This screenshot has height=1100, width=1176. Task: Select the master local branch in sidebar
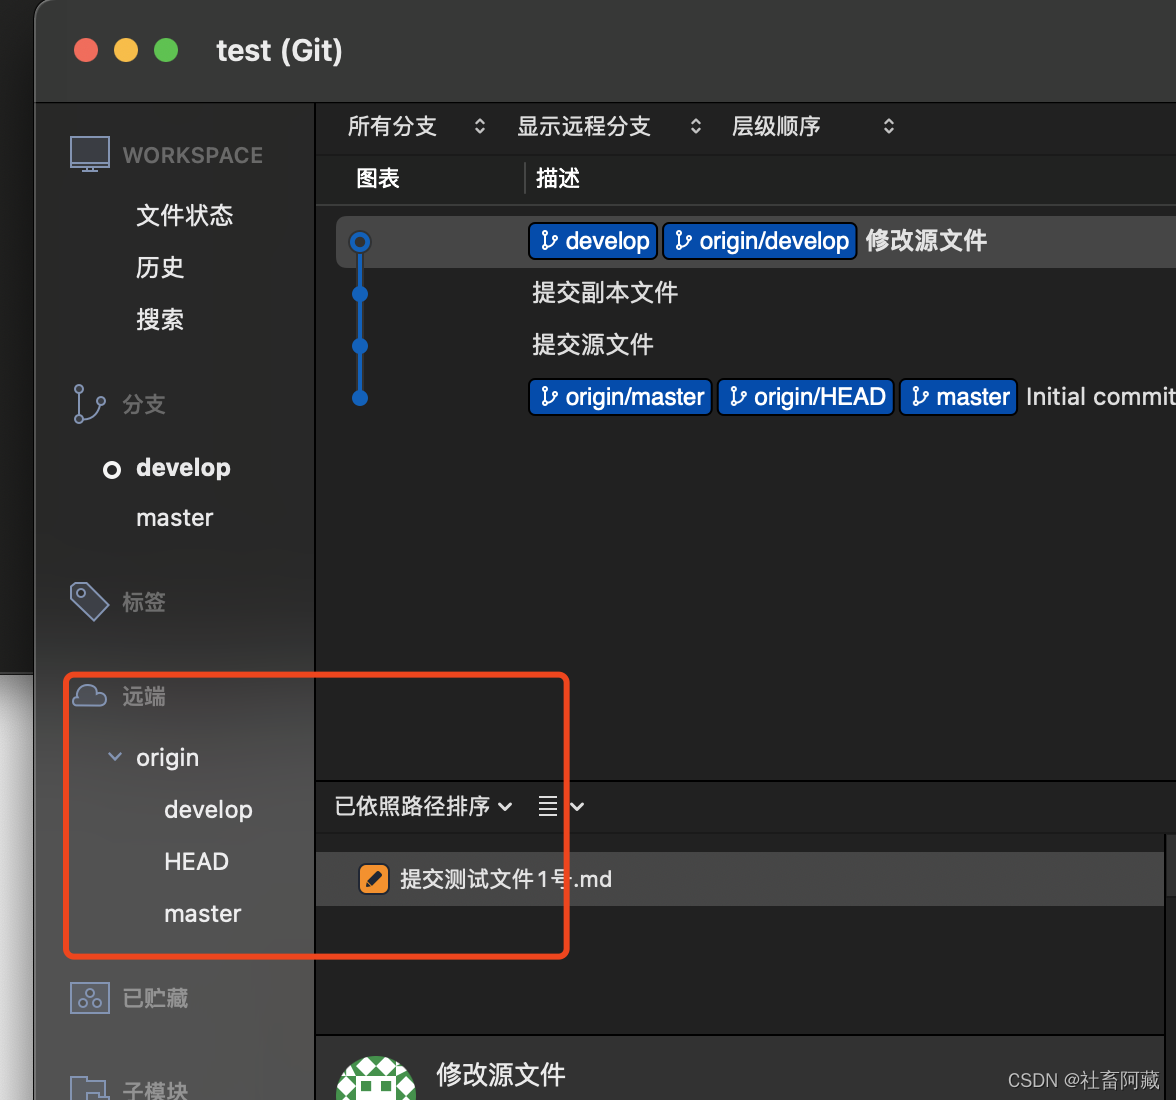pyautogui.click(x=175, y=518)
